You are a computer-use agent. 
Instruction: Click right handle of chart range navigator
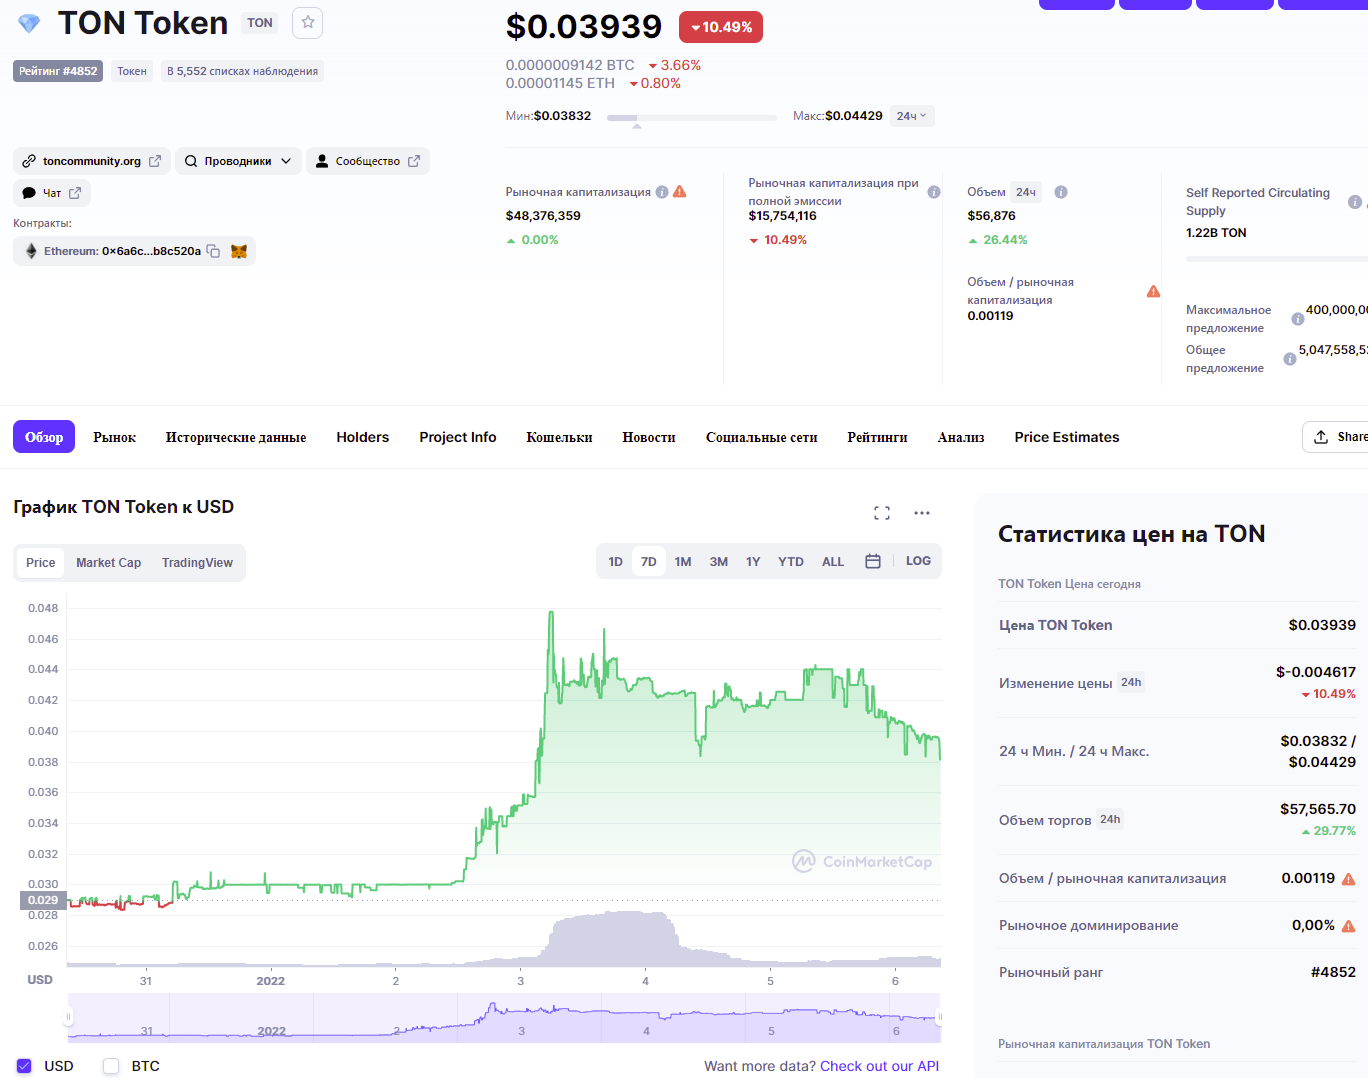940,1017
